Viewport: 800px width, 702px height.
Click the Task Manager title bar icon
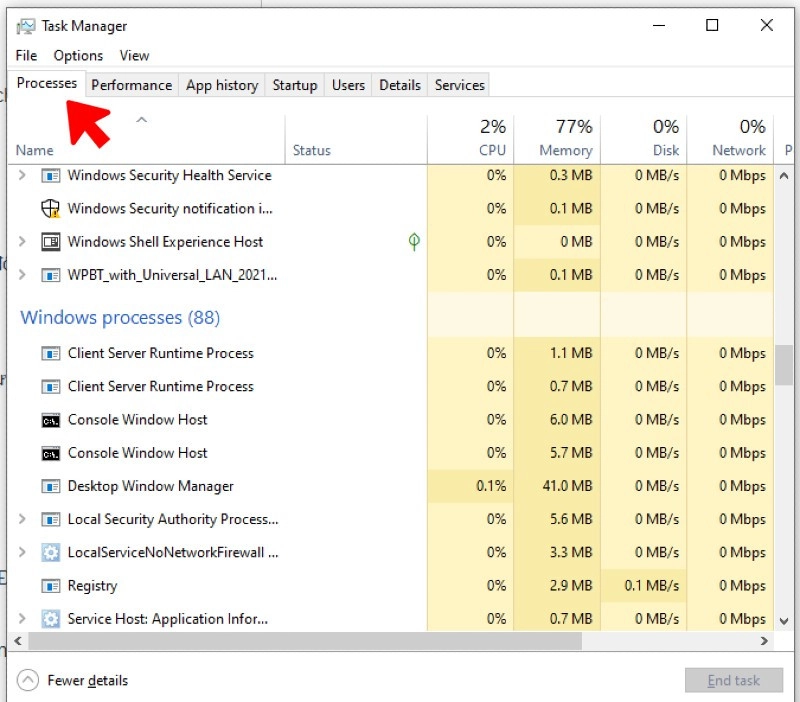pyautogui.click(x=26, y=26)
